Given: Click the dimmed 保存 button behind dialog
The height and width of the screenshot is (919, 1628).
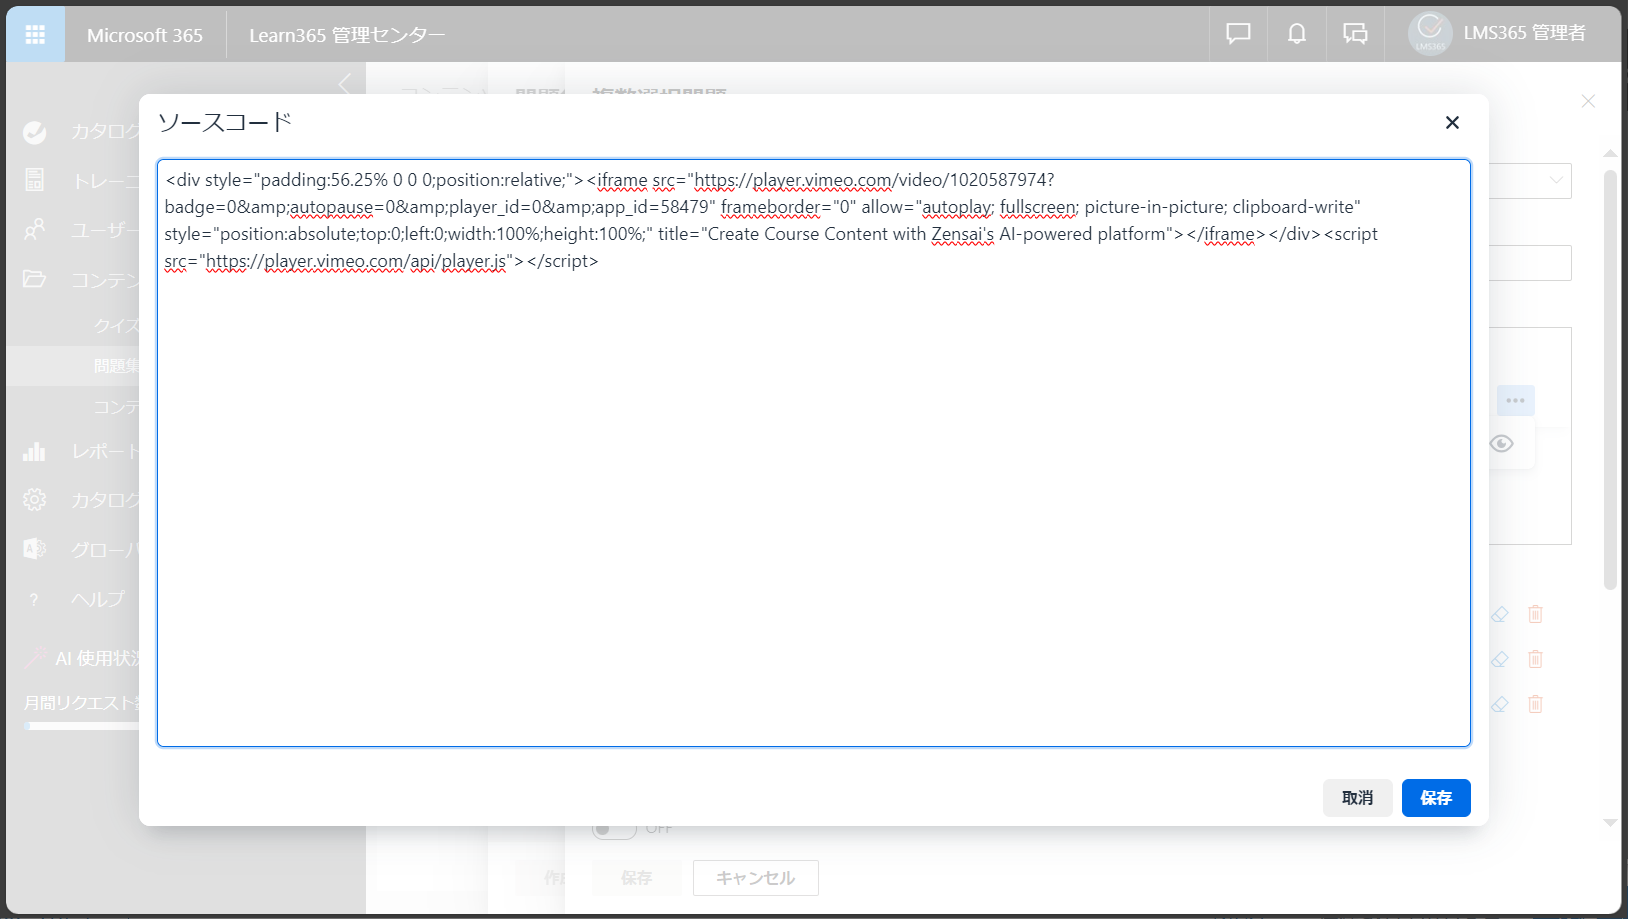Looking at the screenshot, I should [637, 878].
